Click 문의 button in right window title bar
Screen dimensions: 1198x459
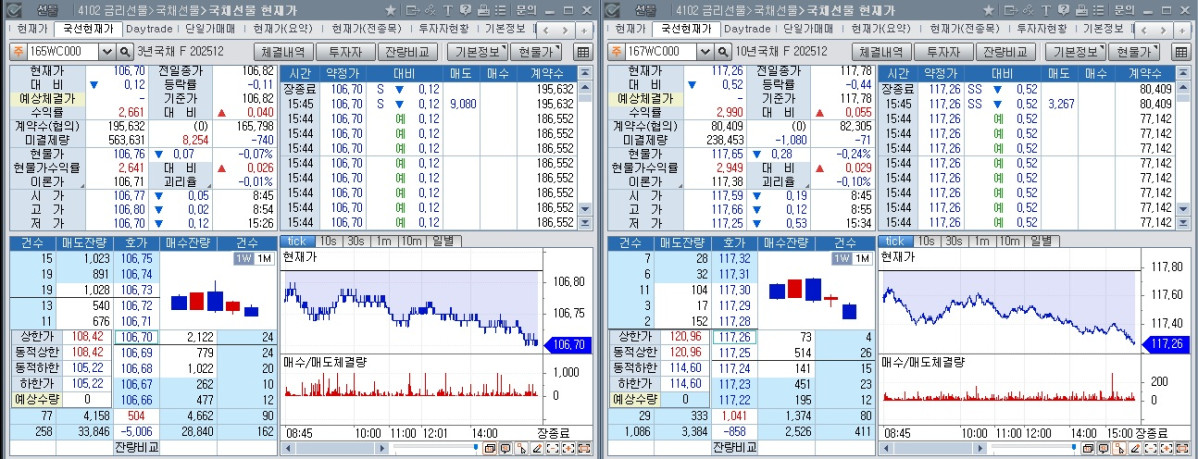click(1125, 10)
